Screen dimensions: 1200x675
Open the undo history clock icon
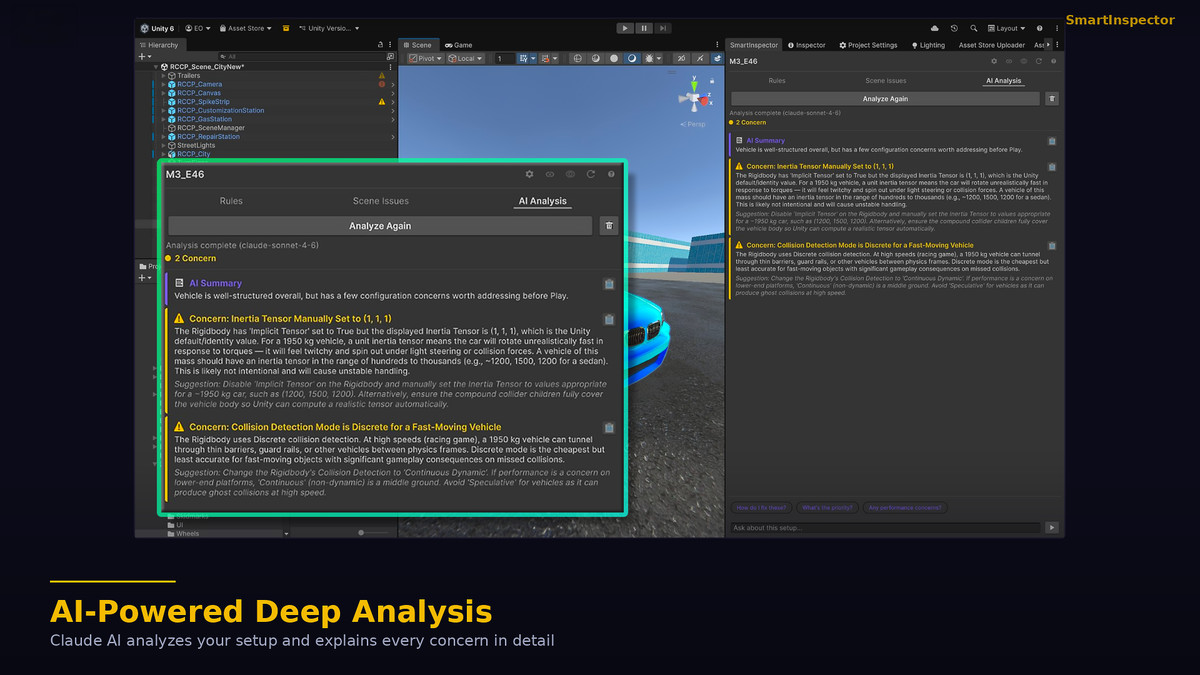click(954, 28)
